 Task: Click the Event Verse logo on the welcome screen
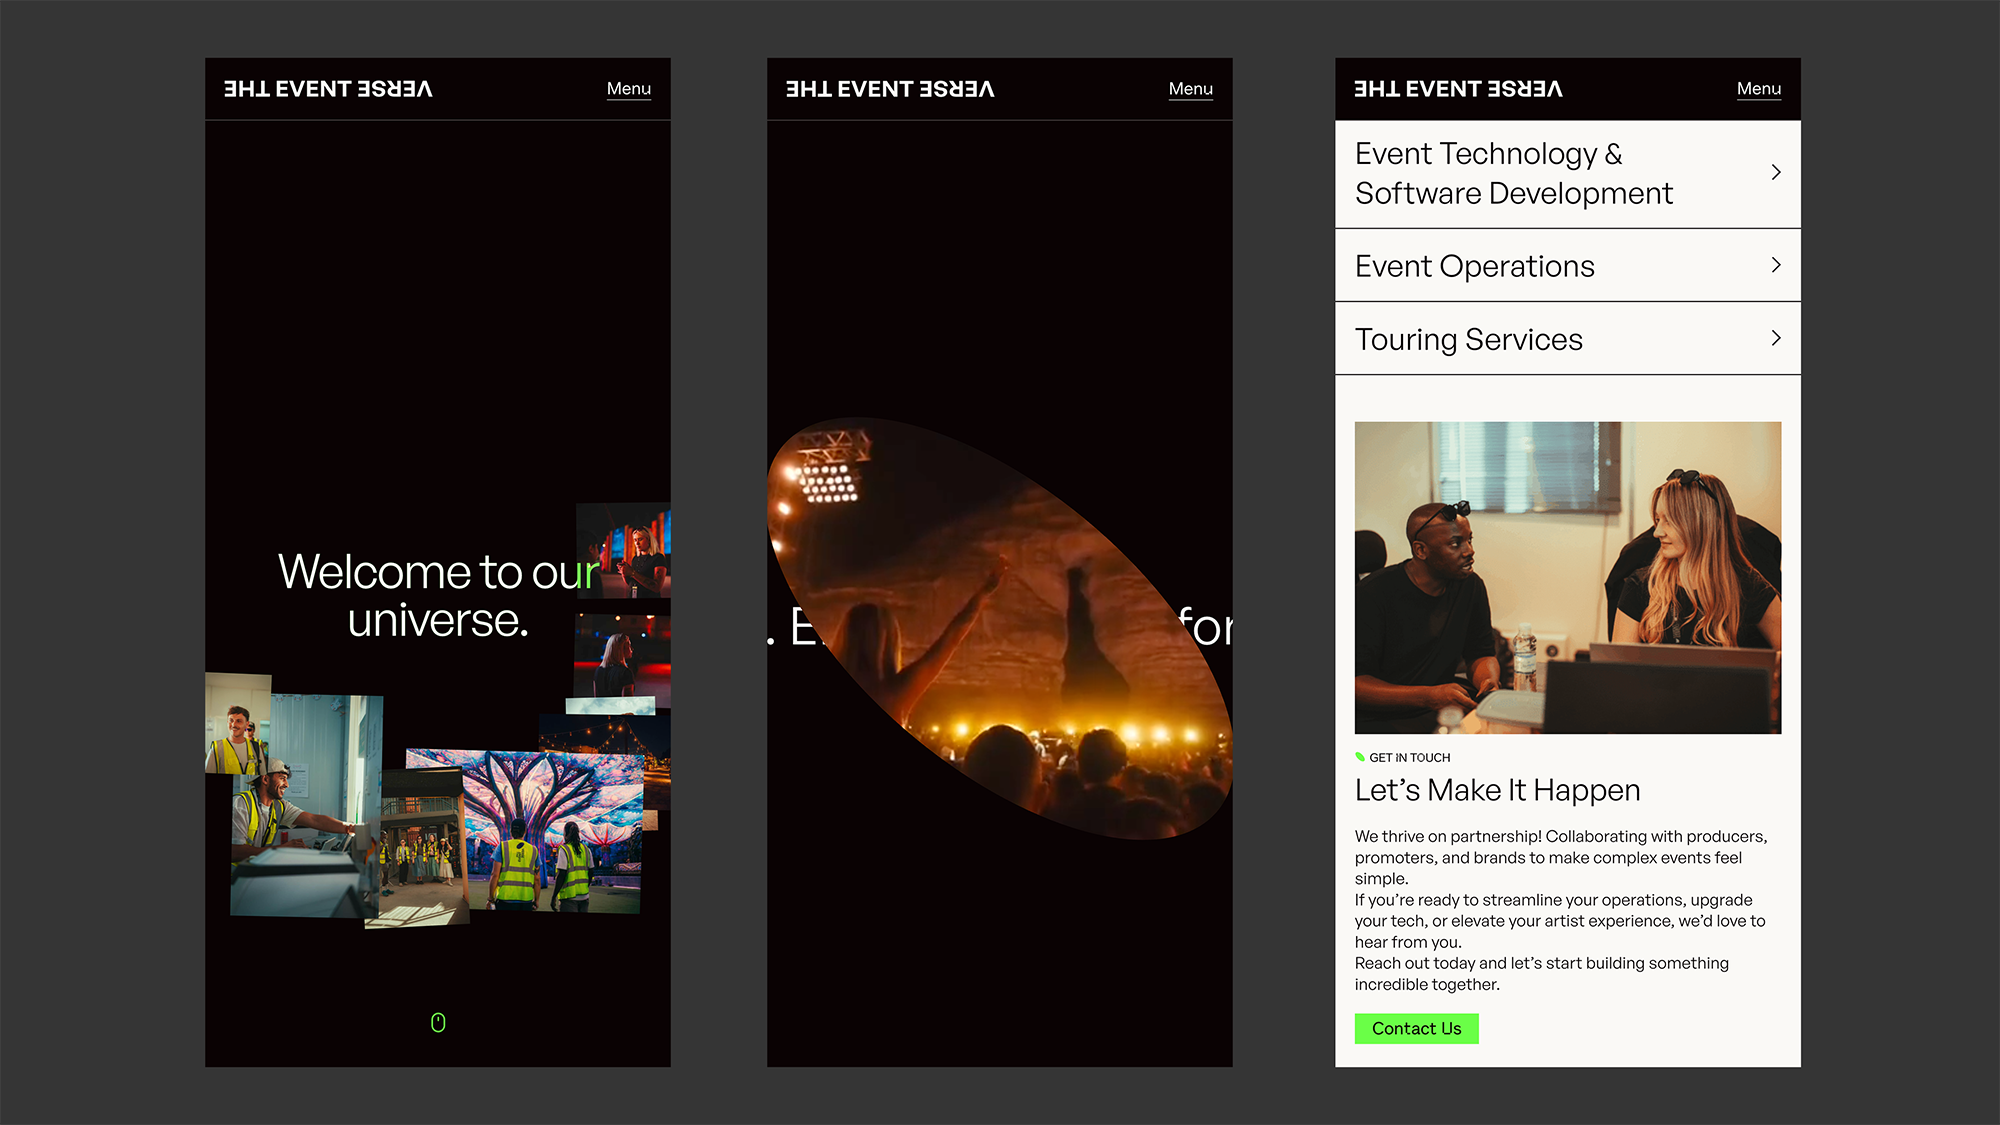(328, 89)
